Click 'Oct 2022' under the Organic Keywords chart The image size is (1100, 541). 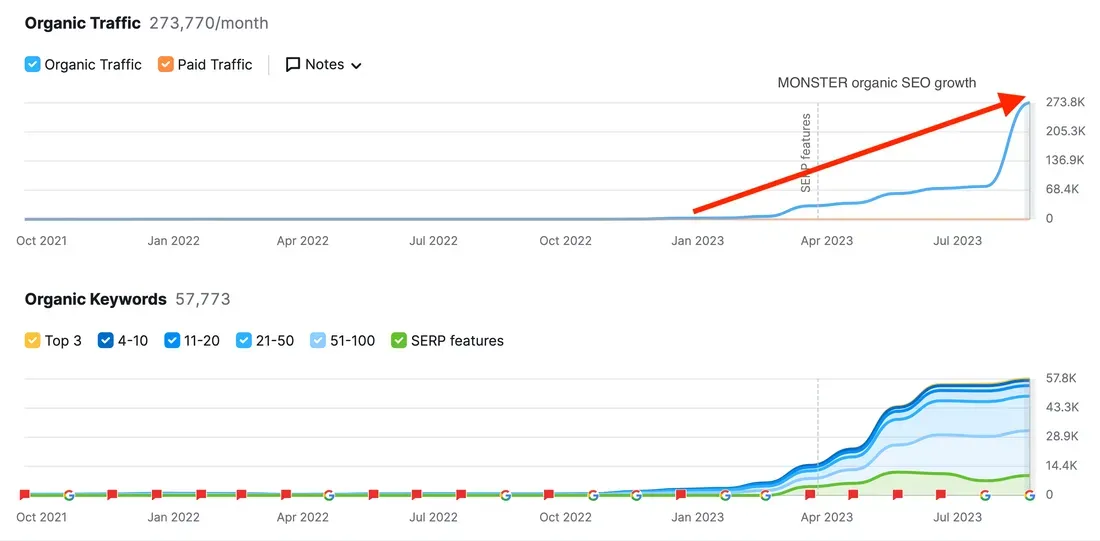565,517
